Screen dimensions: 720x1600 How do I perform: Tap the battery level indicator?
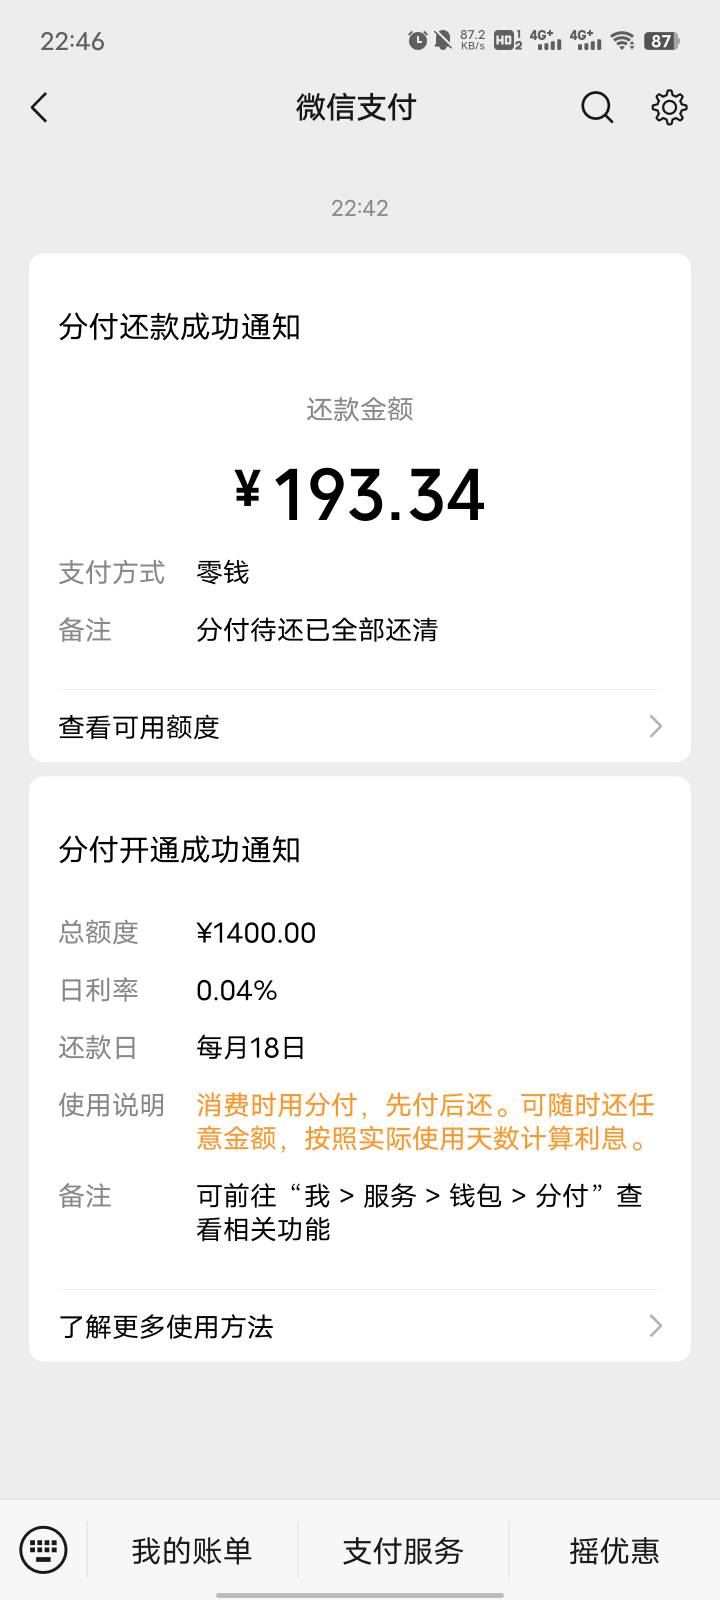(x=662, y=41)
